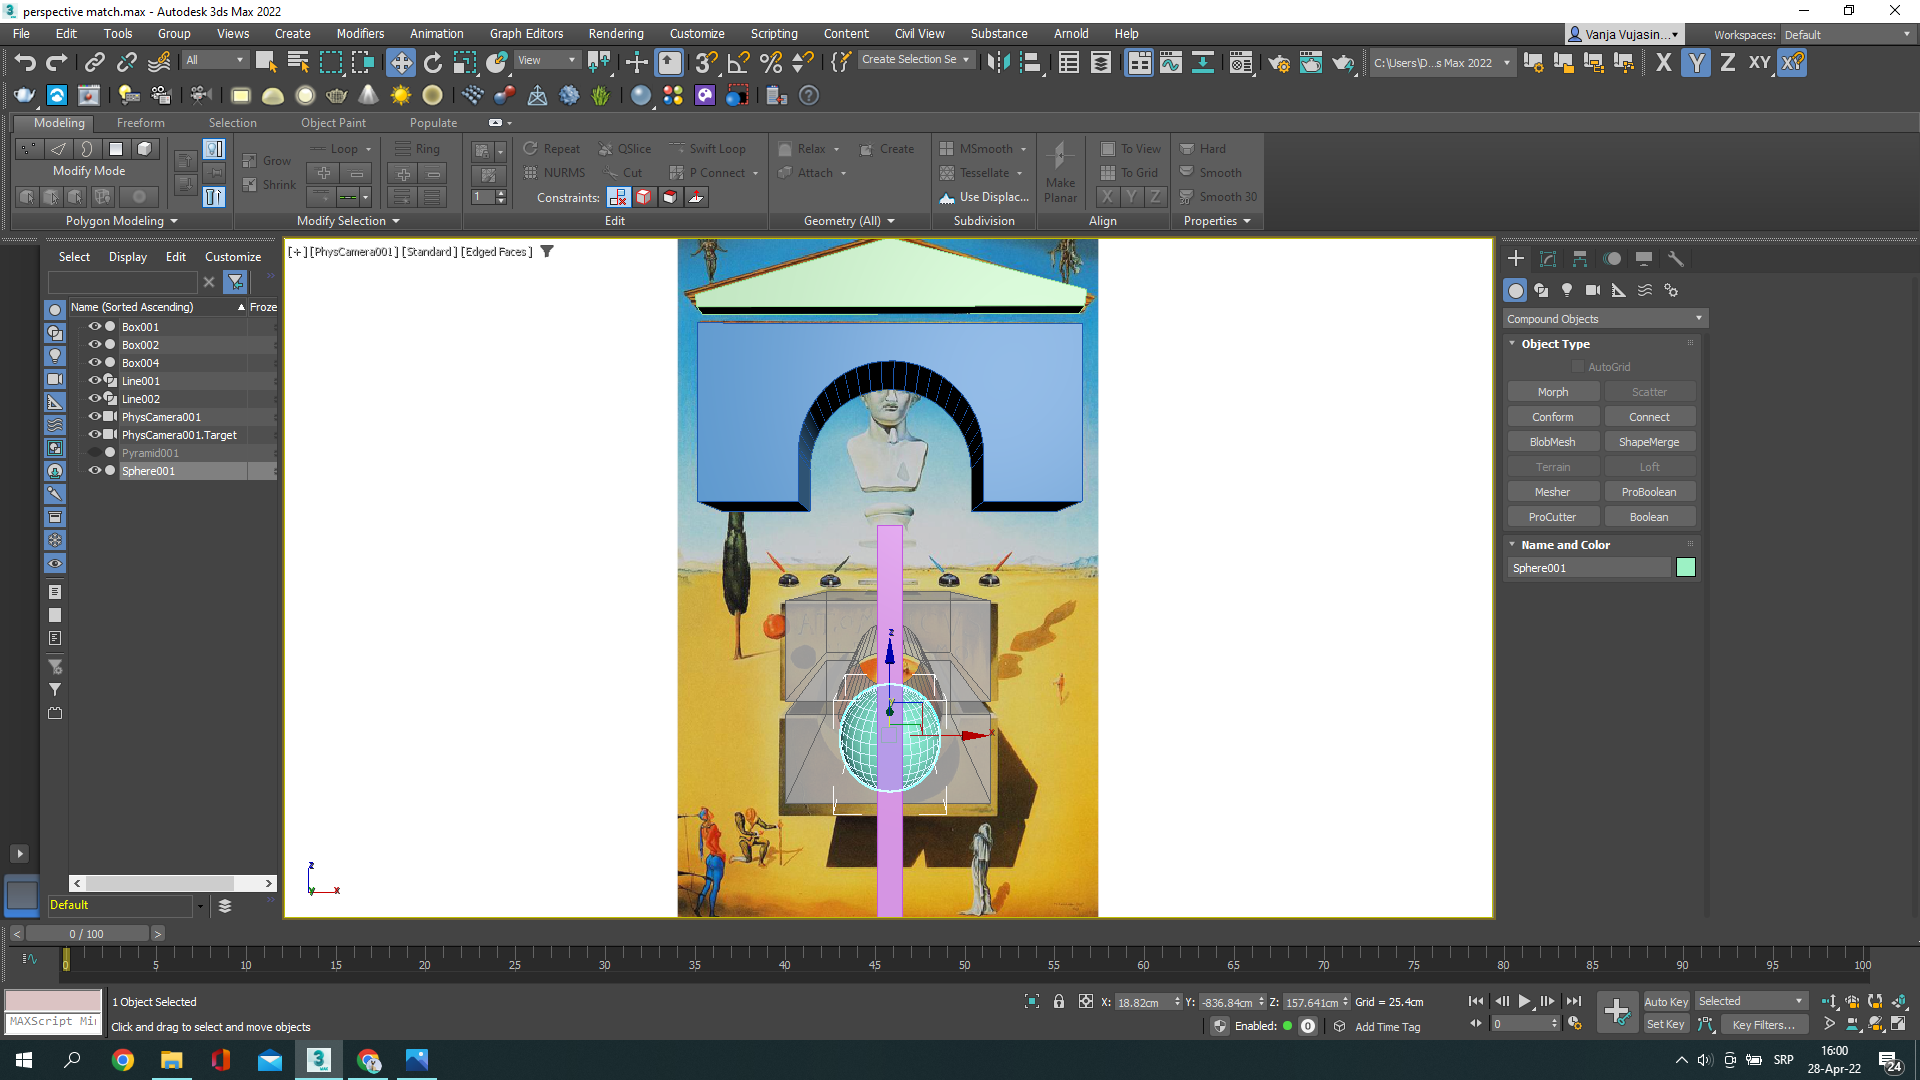The width and height of the screenshot is (1920, 1080).
Task: Activate Select and Uniform Scale tool
Action: click(465, 63)
